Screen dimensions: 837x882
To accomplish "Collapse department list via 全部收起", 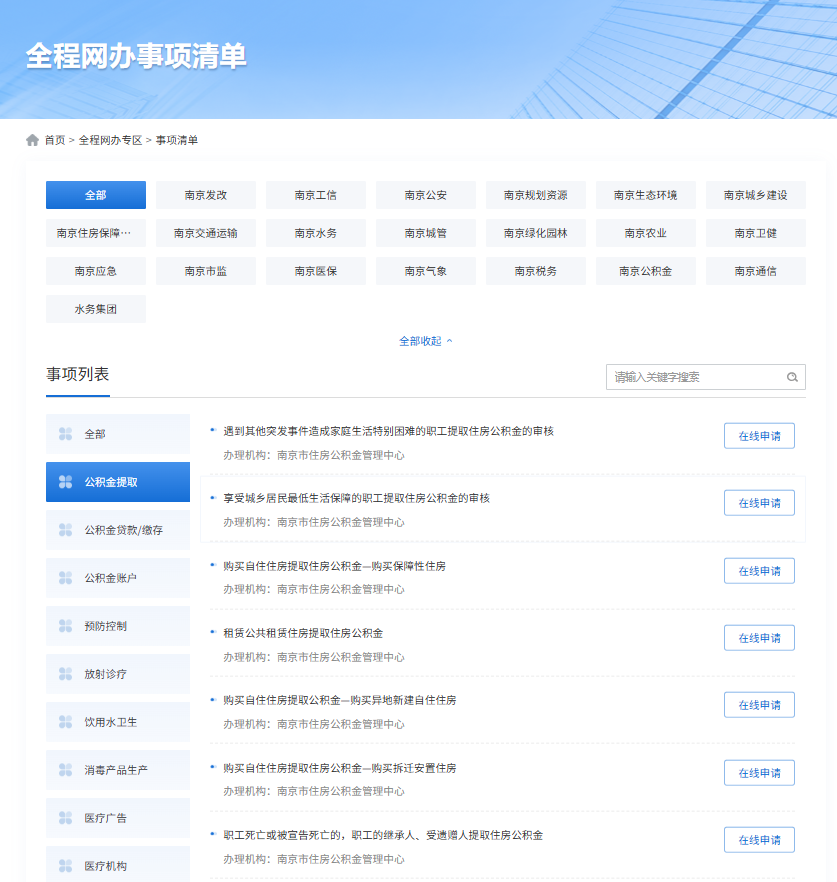I will (425, 341).
